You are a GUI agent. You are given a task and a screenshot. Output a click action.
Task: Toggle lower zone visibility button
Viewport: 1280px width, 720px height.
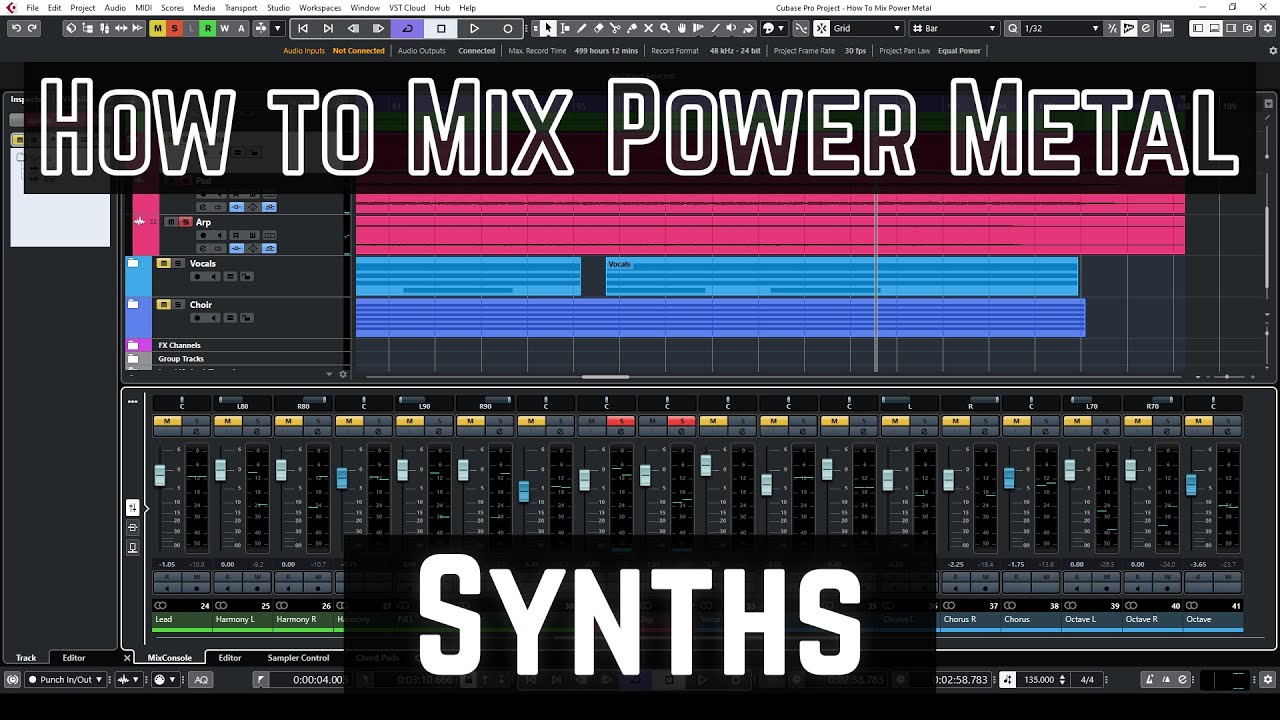coord(1214,28)
